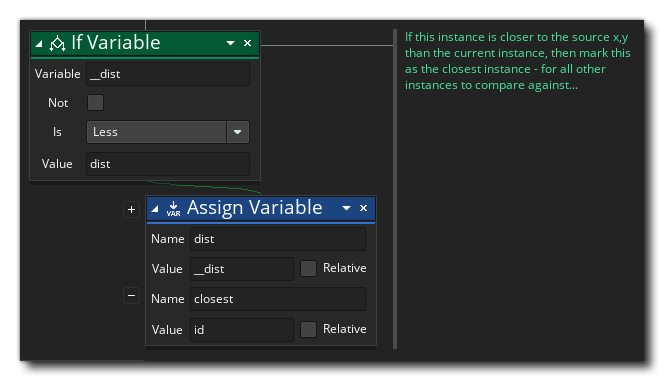This screenshot has height=381, width=664.
Task: Remove closest variable row with minus button
Action: 131,295
